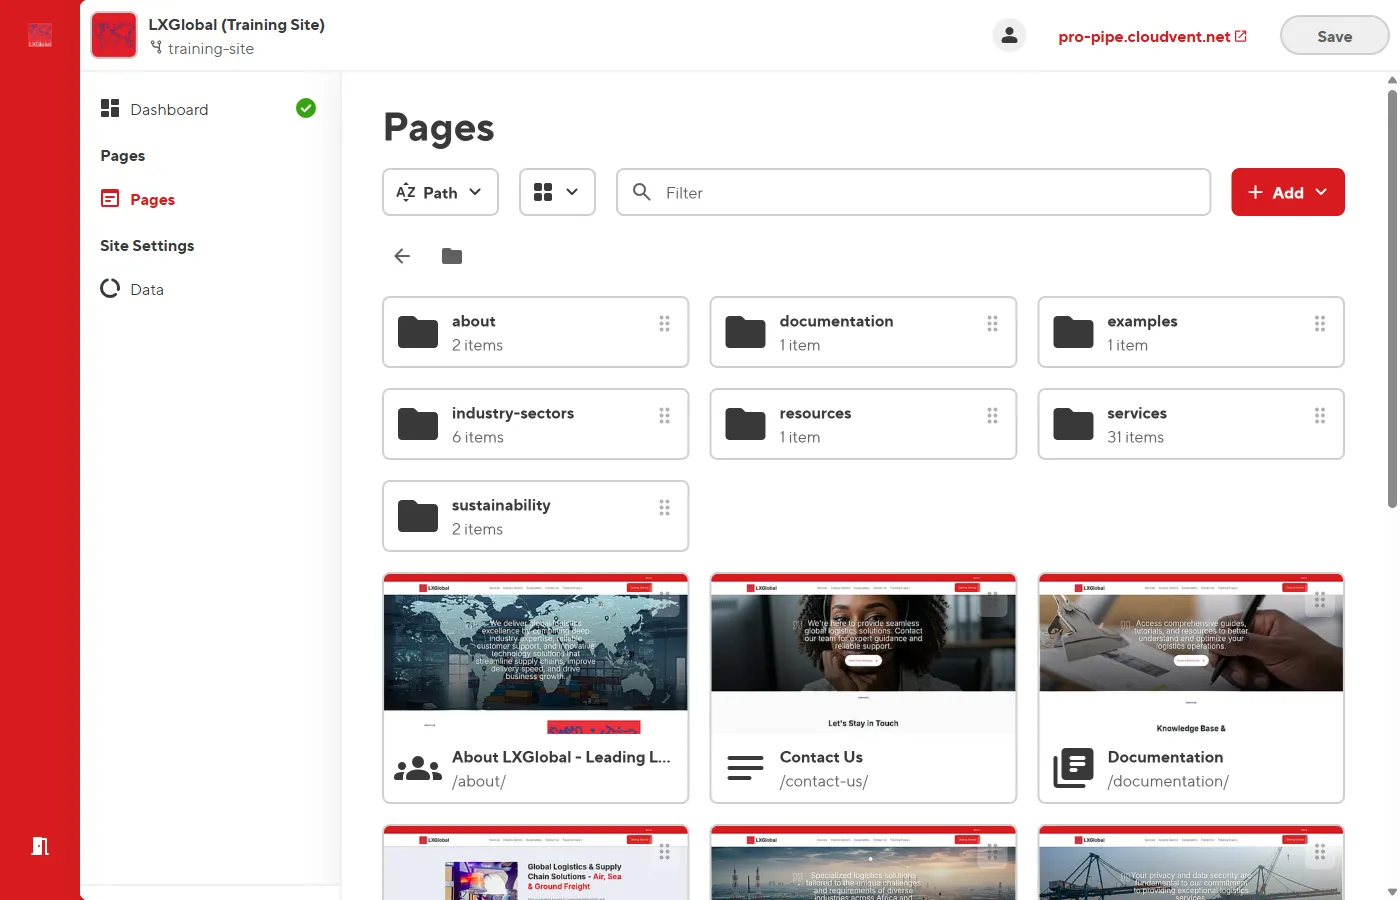Click the external link icon beside cloudvent.net
This screenshot has height=900, width=1400.
point(1240,34)
